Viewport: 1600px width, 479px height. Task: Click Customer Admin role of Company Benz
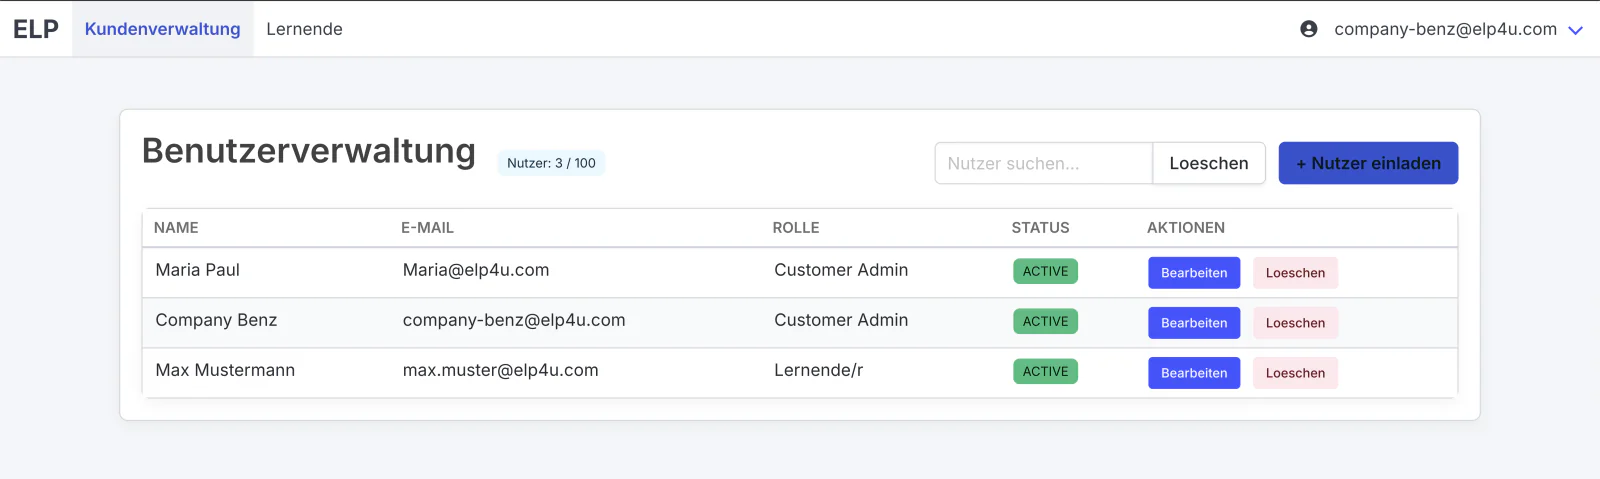841,320
